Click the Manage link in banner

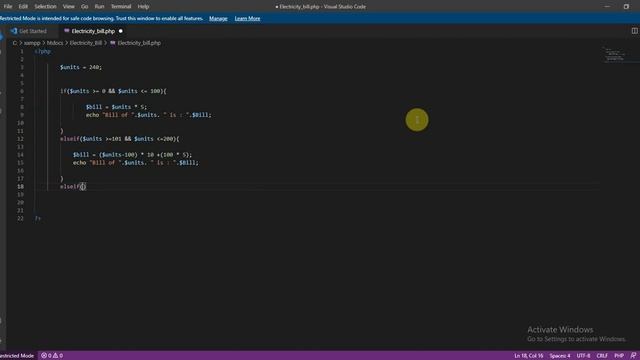tap(218, 18)
